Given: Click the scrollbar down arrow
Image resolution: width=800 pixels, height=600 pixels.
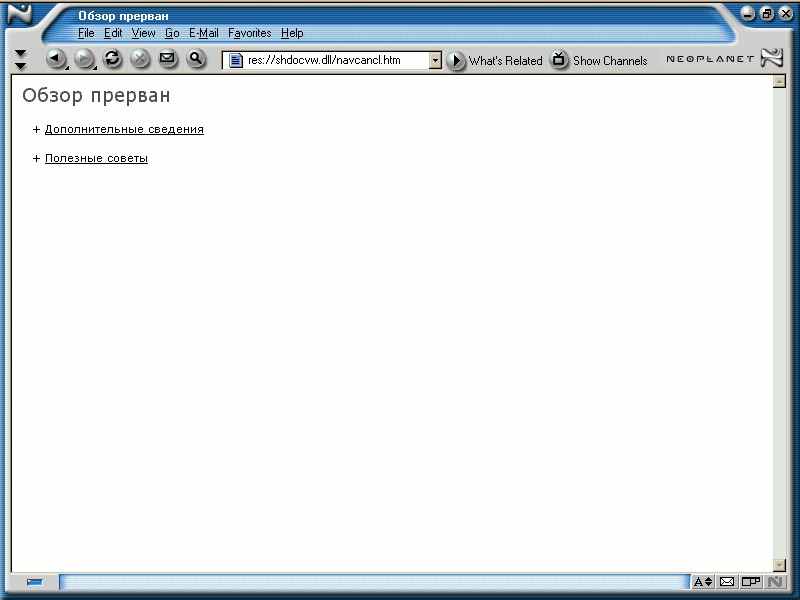Looking at the screenshot, I should [779, 565].
